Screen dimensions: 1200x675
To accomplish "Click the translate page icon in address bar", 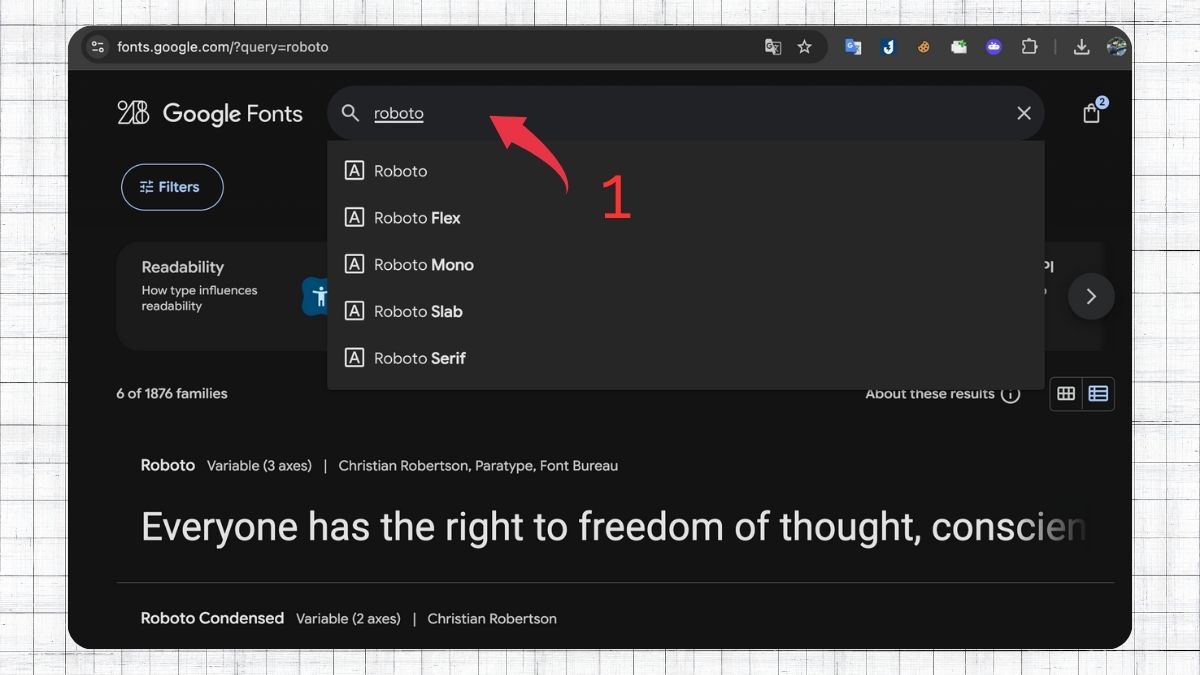I will [x=772, y=47].
